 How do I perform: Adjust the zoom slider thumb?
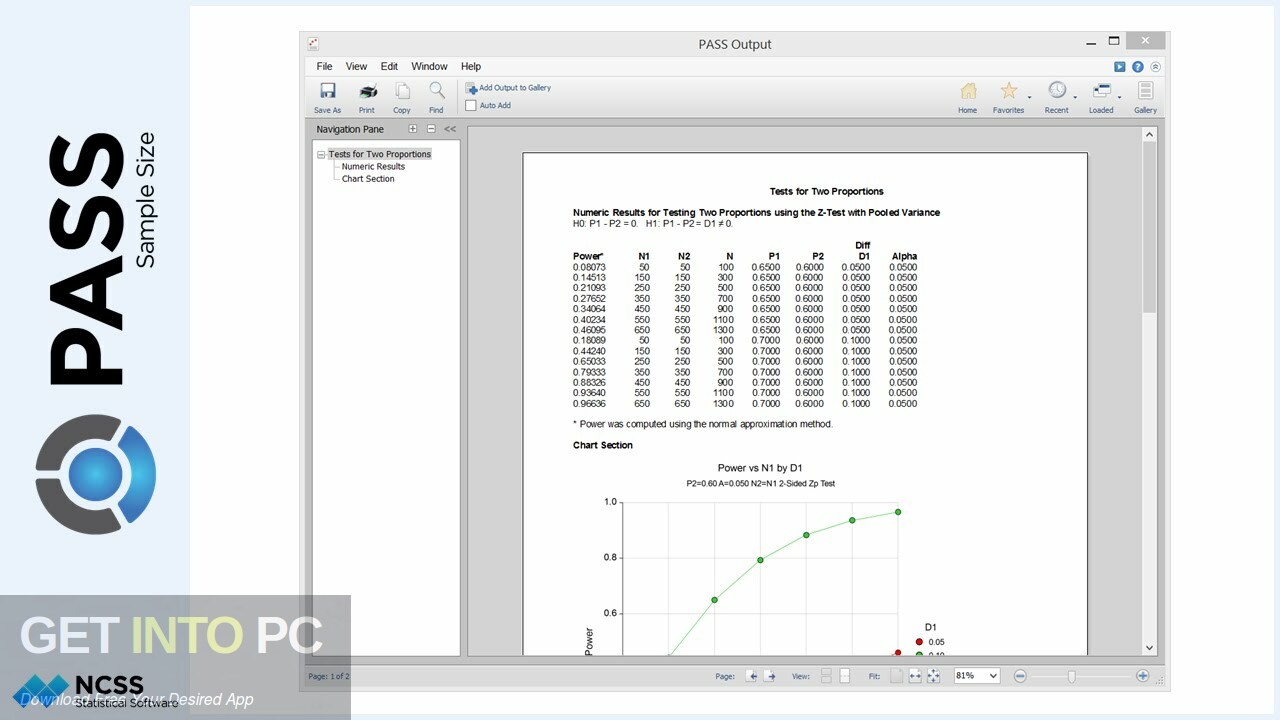click(1071, 676)
